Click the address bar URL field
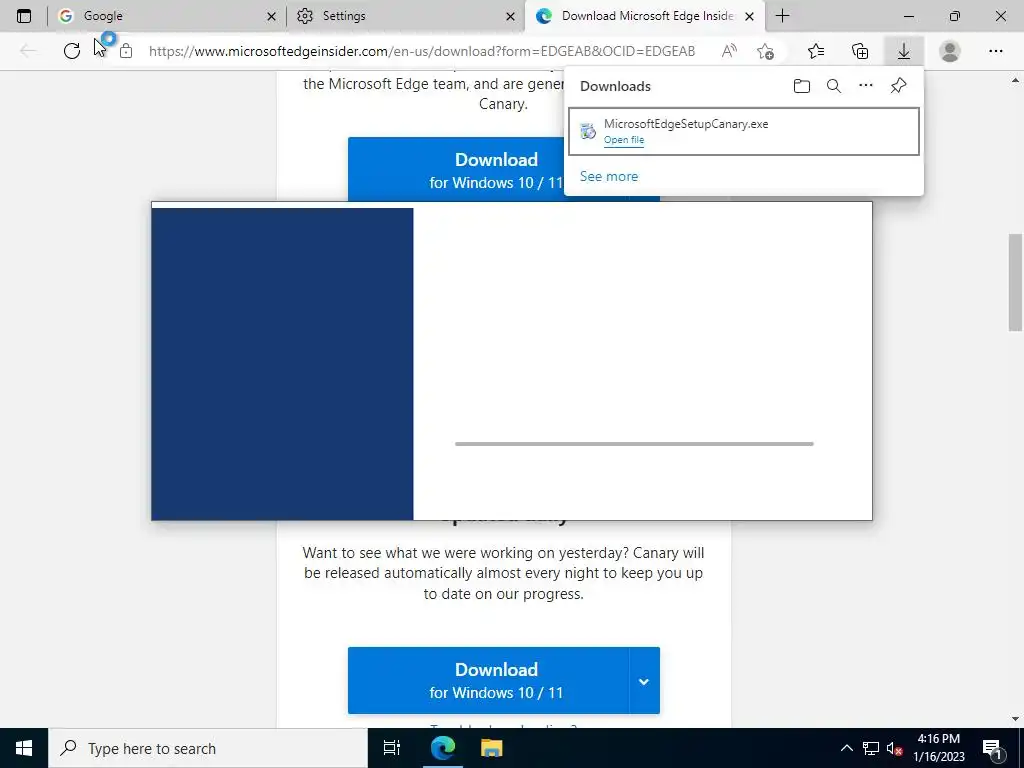 pos(422,51)
